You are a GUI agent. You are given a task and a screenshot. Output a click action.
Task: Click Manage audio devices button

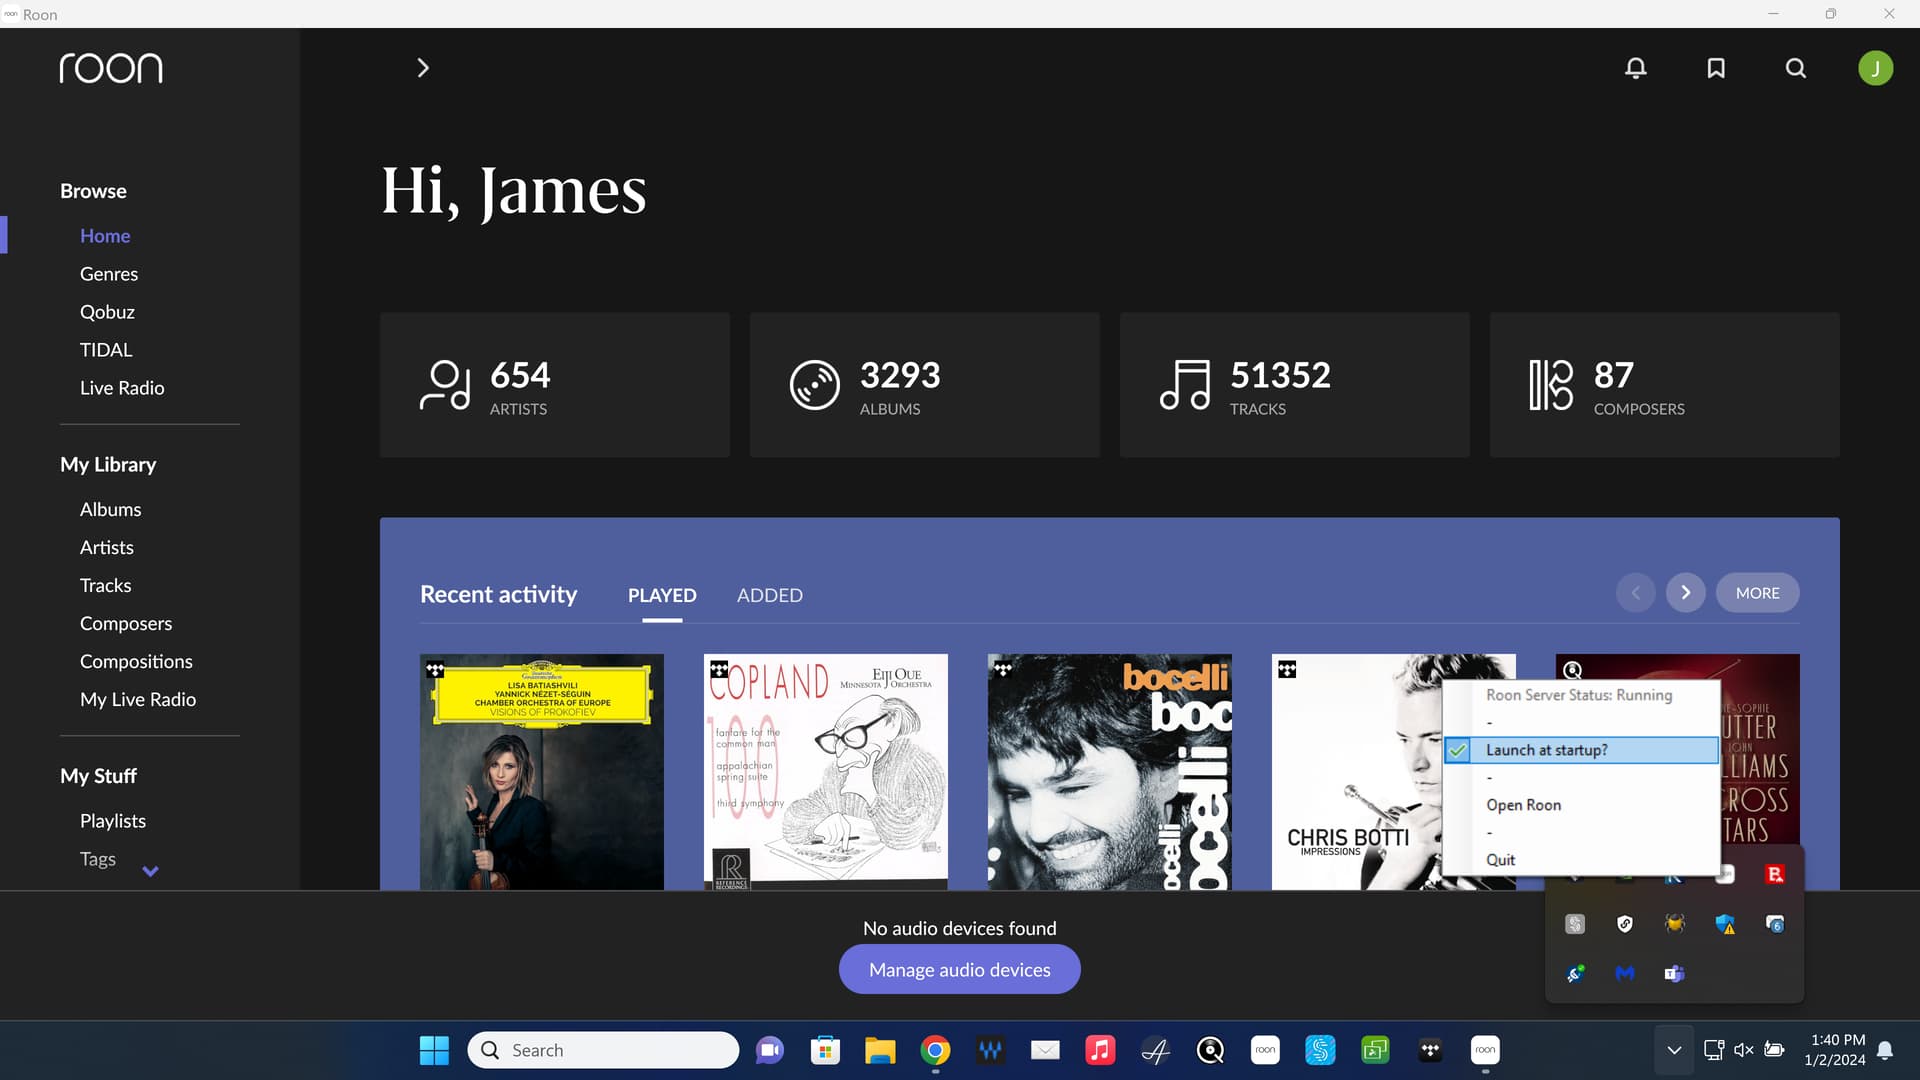coord(960,969)
